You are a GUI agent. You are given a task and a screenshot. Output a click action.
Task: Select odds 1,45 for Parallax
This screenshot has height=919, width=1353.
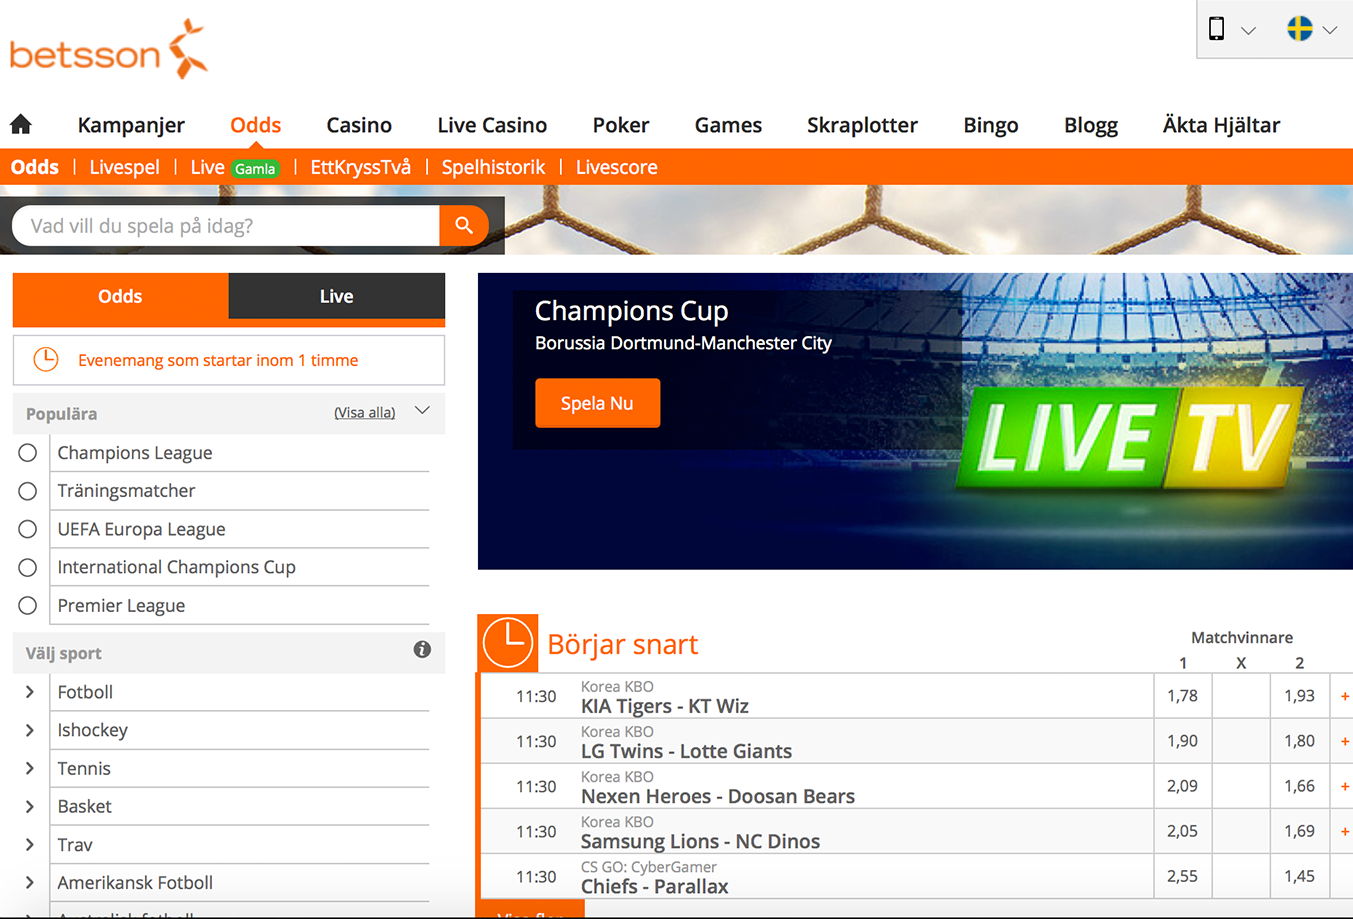tap(1299, 876)
